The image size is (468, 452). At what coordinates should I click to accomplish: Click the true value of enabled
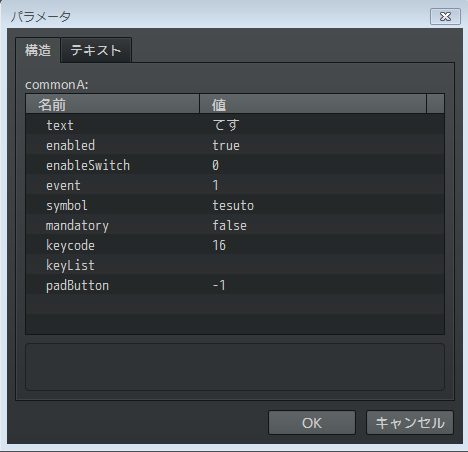(x=226, y=145)
